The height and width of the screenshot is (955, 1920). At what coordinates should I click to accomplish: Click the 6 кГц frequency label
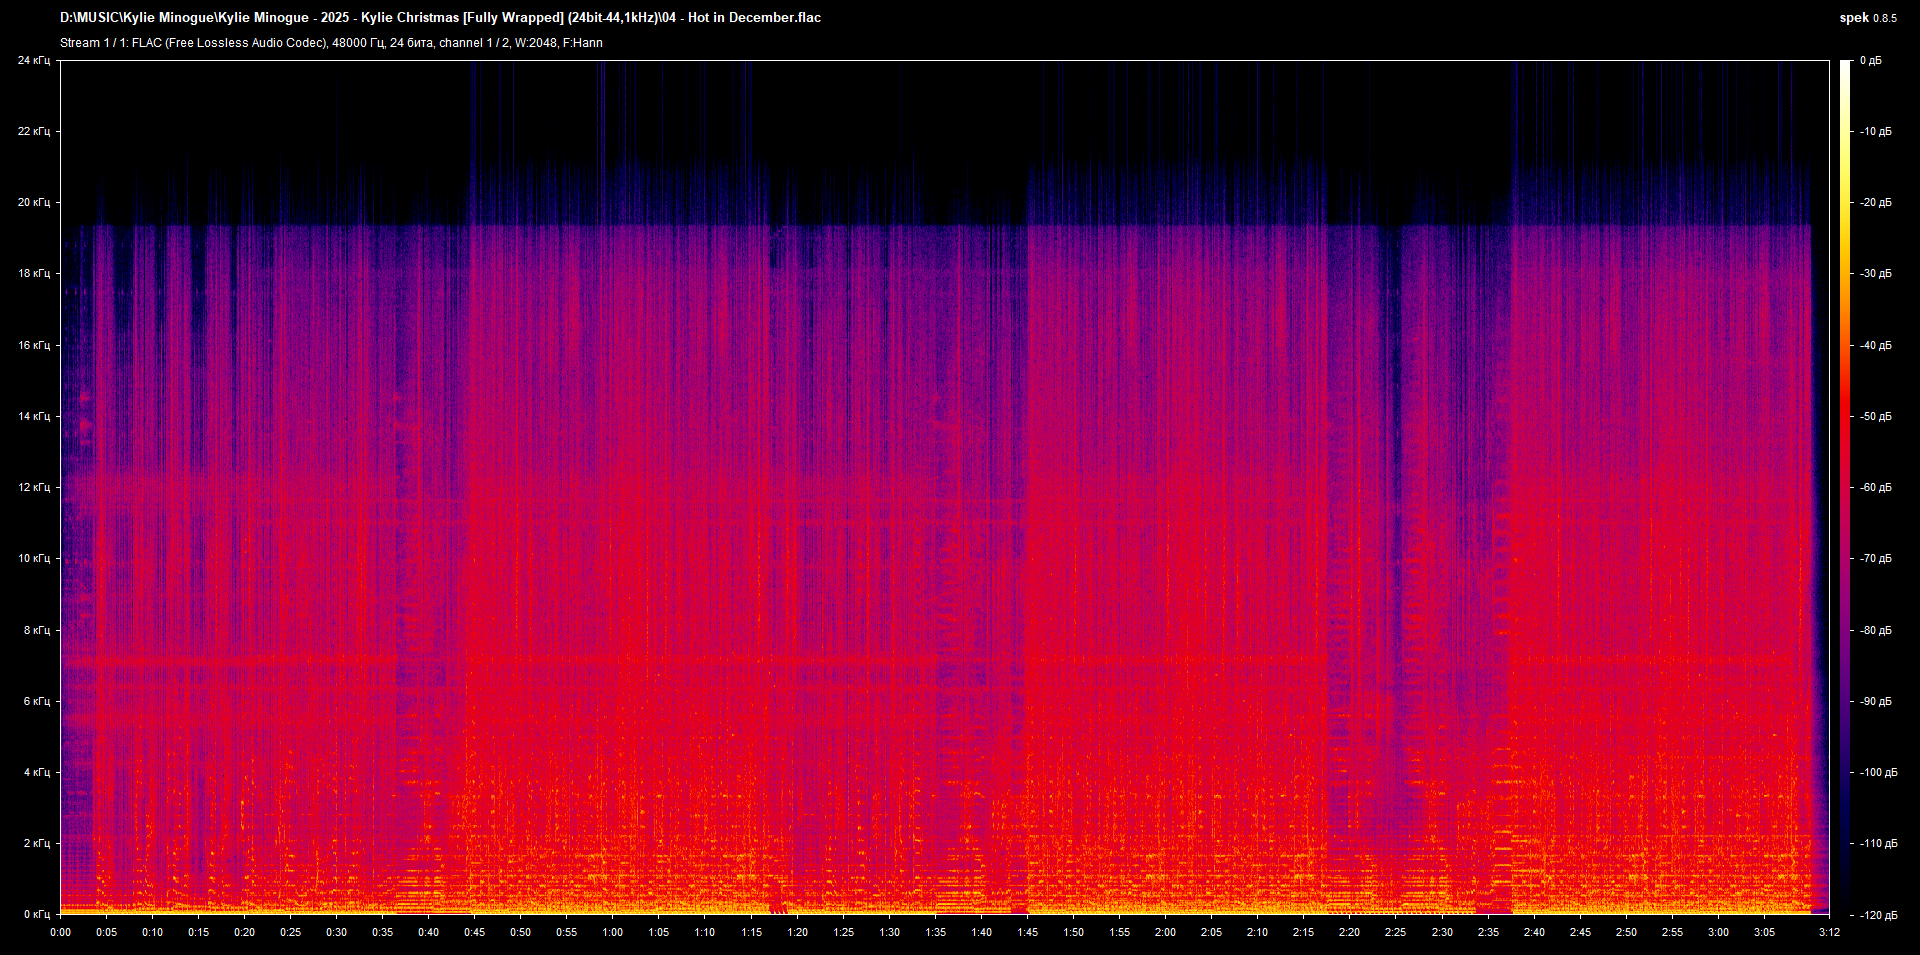36,701
